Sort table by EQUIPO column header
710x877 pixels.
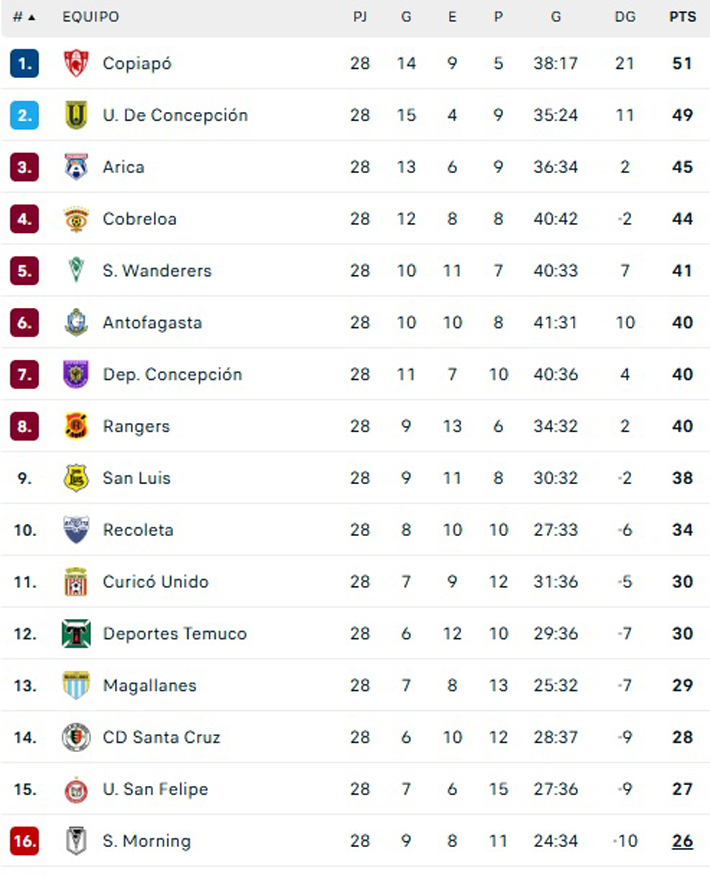(x=90, y=17)
